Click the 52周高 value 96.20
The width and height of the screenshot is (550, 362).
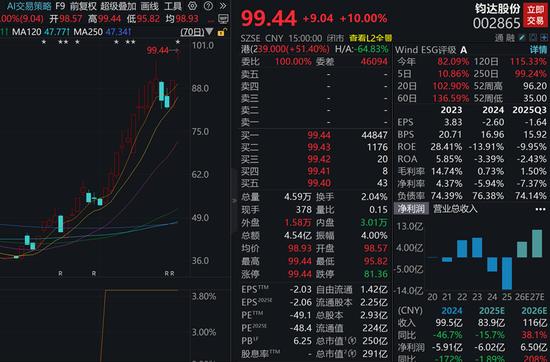(535, 86)
